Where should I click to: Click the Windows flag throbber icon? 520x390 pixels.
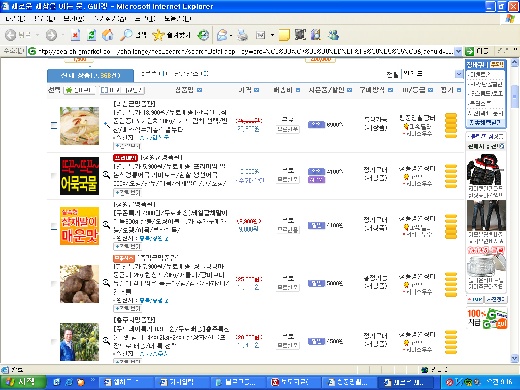coord(510,19)
